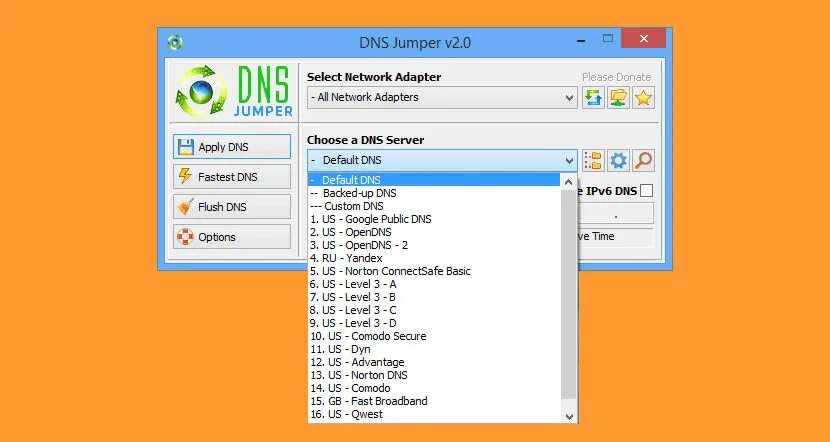This screenshot has width=830, height=442.
Task: Click Flush DNS button
Action: (x=232, y=206)
